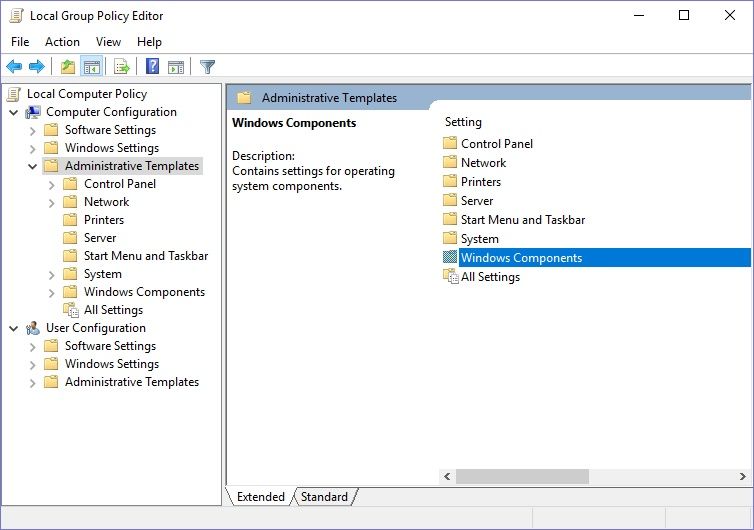Toggle the Show/Hide Action Pane icon
Screen dimensions: 754x530
[x=176, y=66]
